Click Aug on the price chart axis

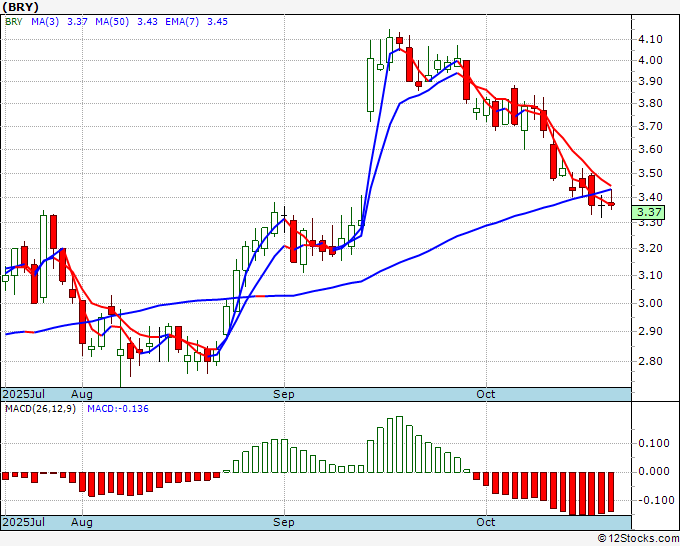(x=82, y=394)
